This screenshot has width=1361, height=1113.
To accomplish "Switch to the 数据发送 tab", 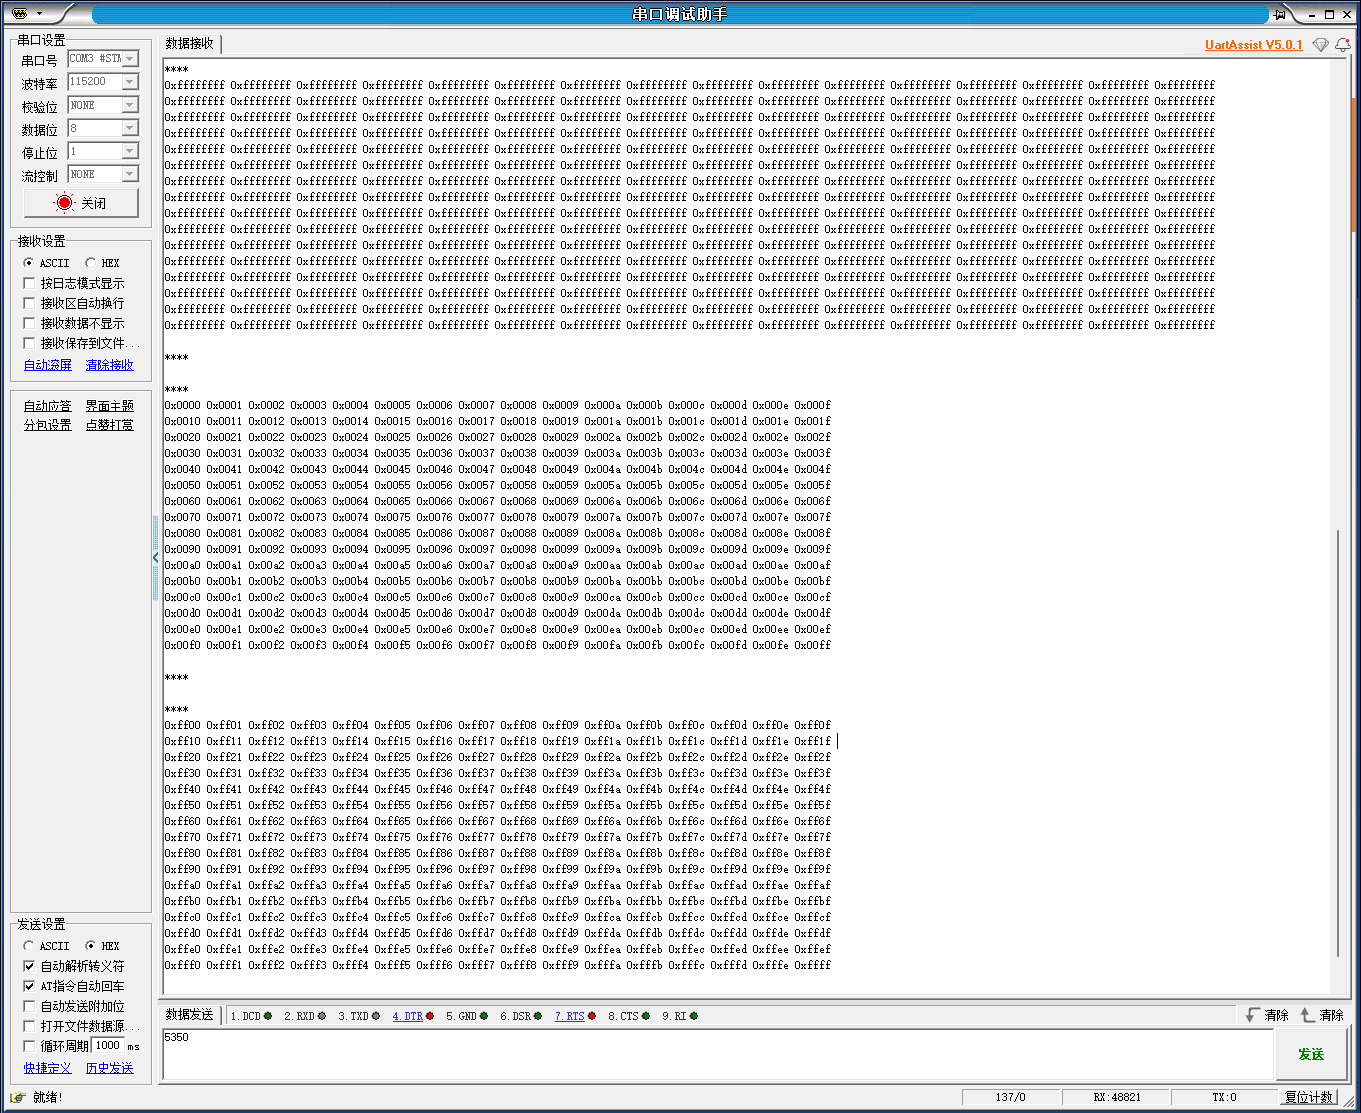I will (x=190, y=1015).
